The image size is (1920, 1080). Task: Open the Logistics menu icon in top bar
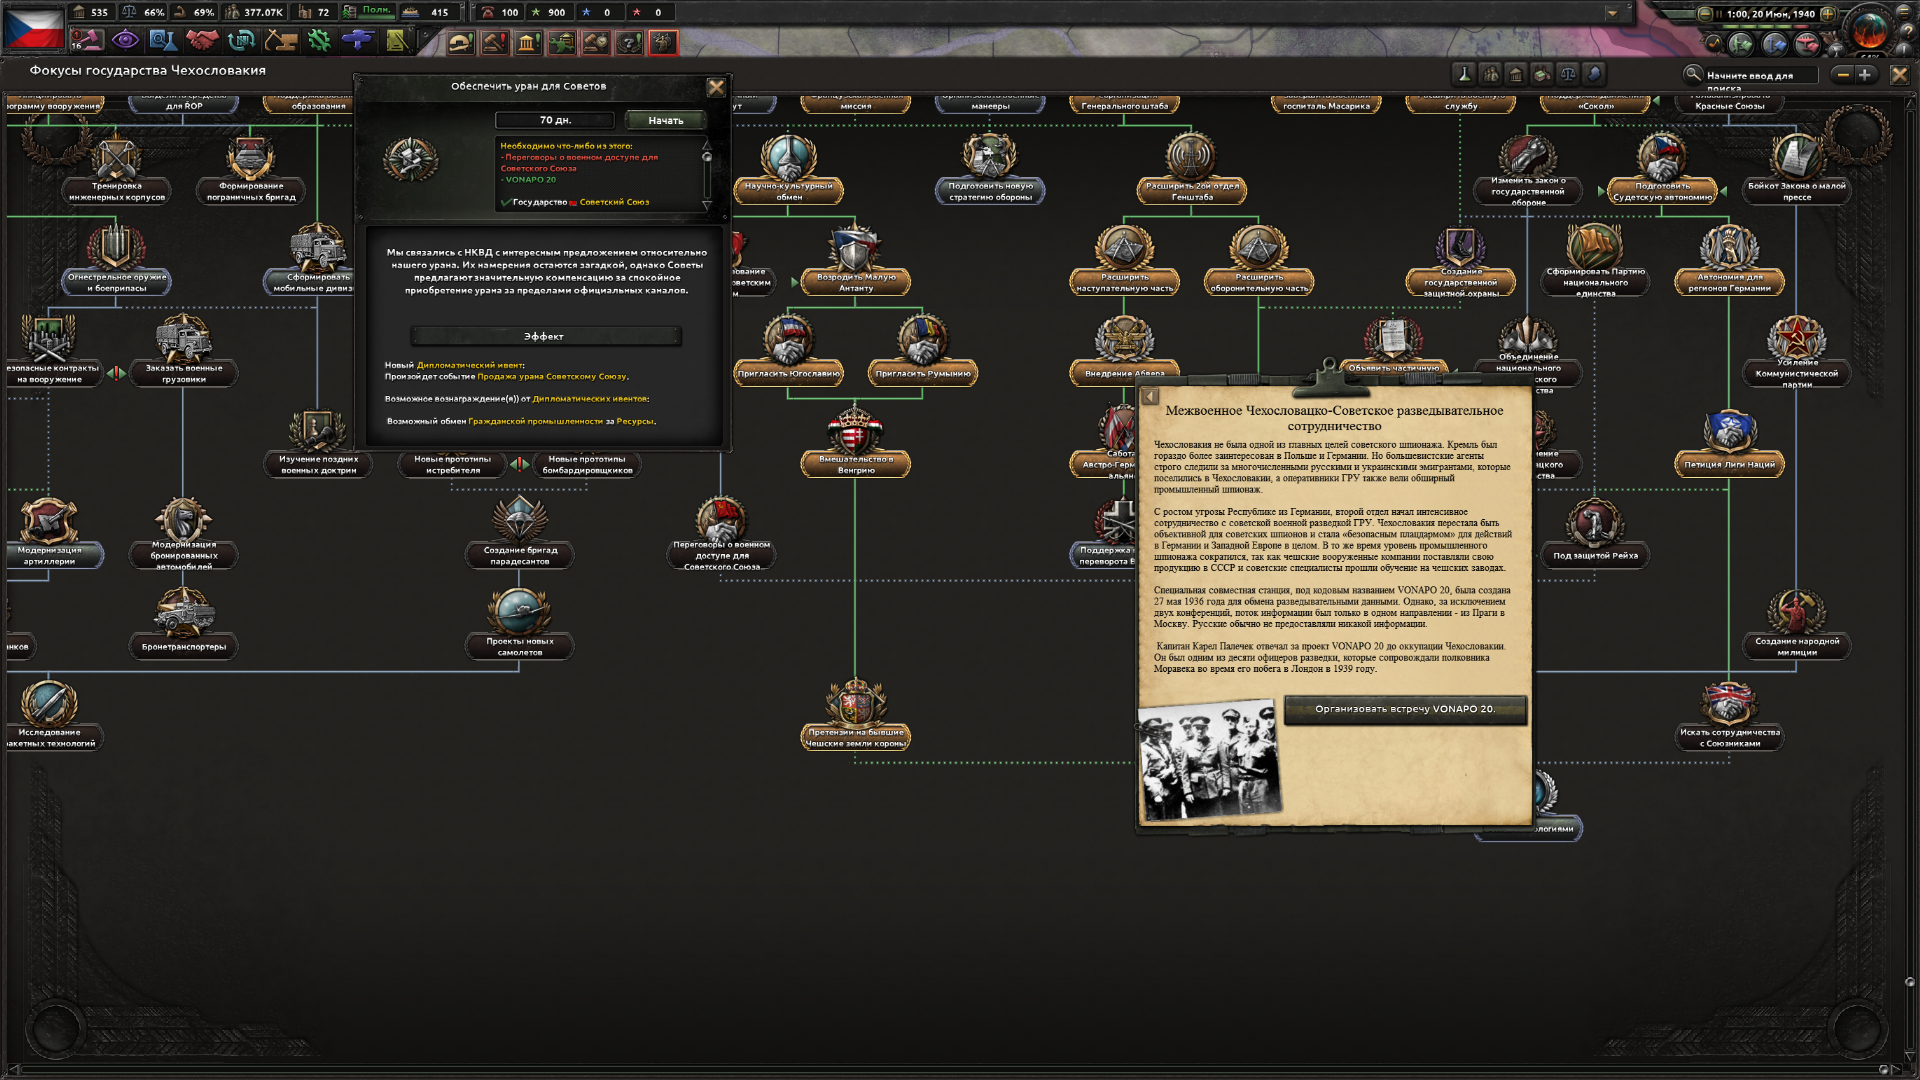click(396, 41)
